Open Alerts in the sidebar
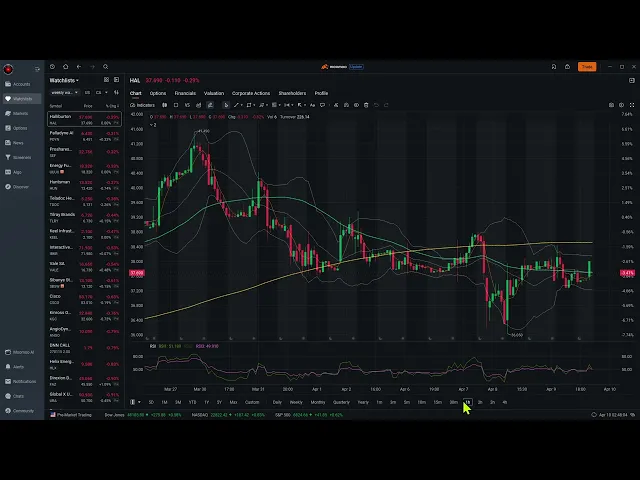 click(x=15, y=367)
